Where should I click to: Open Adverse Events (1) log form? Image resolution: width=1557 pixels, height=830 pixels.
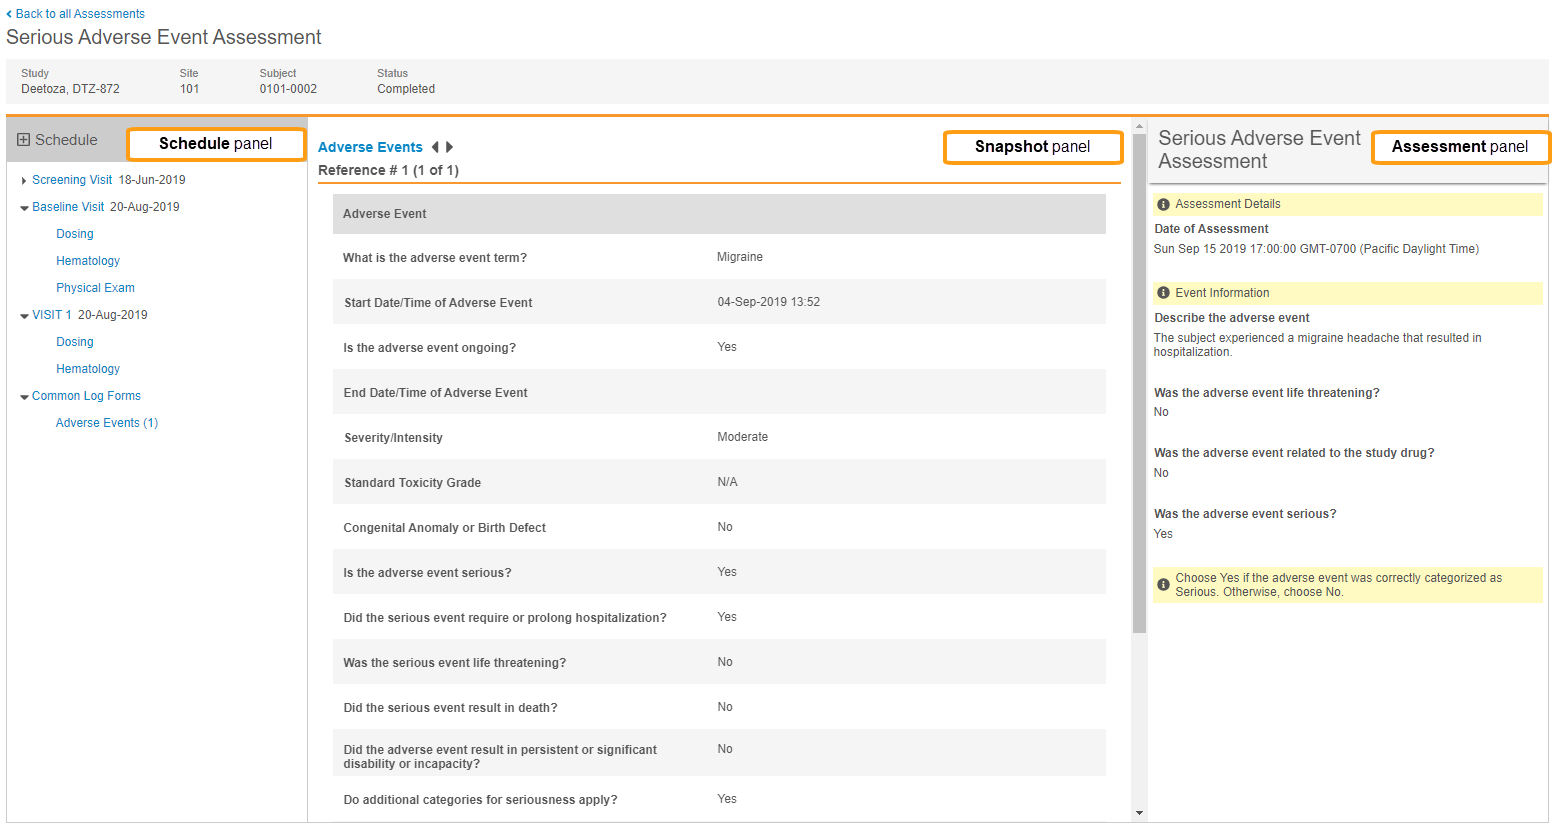107,423
